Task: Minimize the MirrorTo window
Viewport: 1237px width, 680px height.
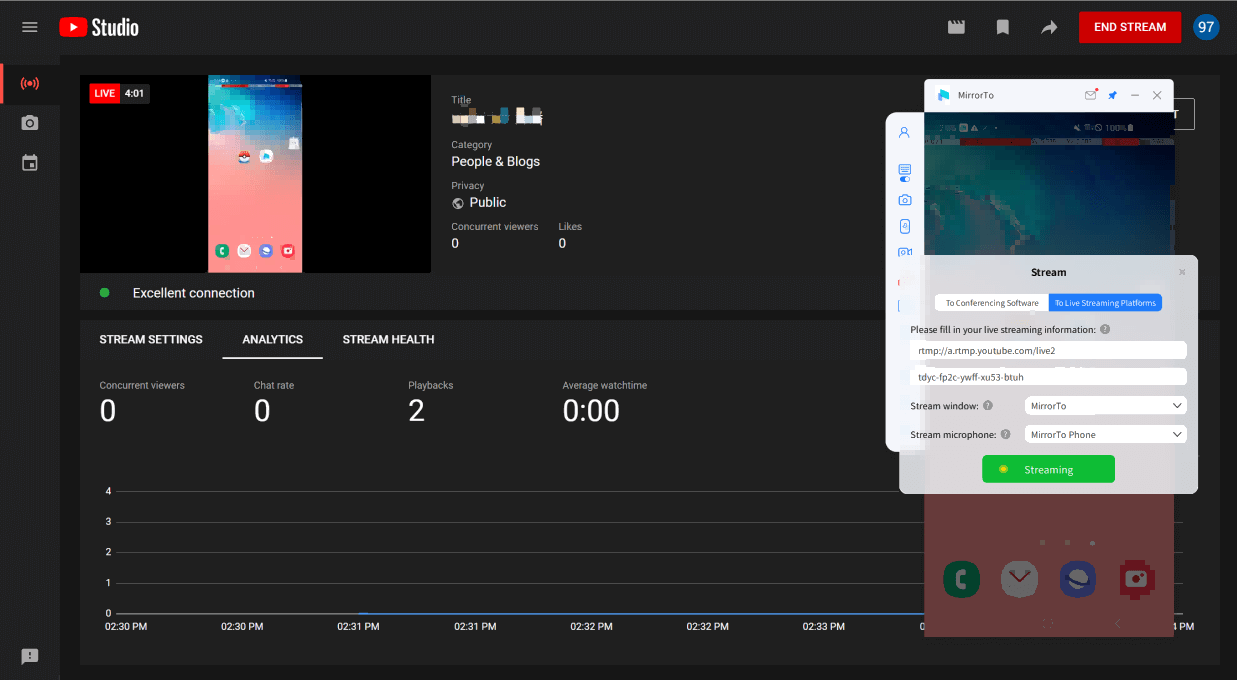Action: (x=1135, y=95)
